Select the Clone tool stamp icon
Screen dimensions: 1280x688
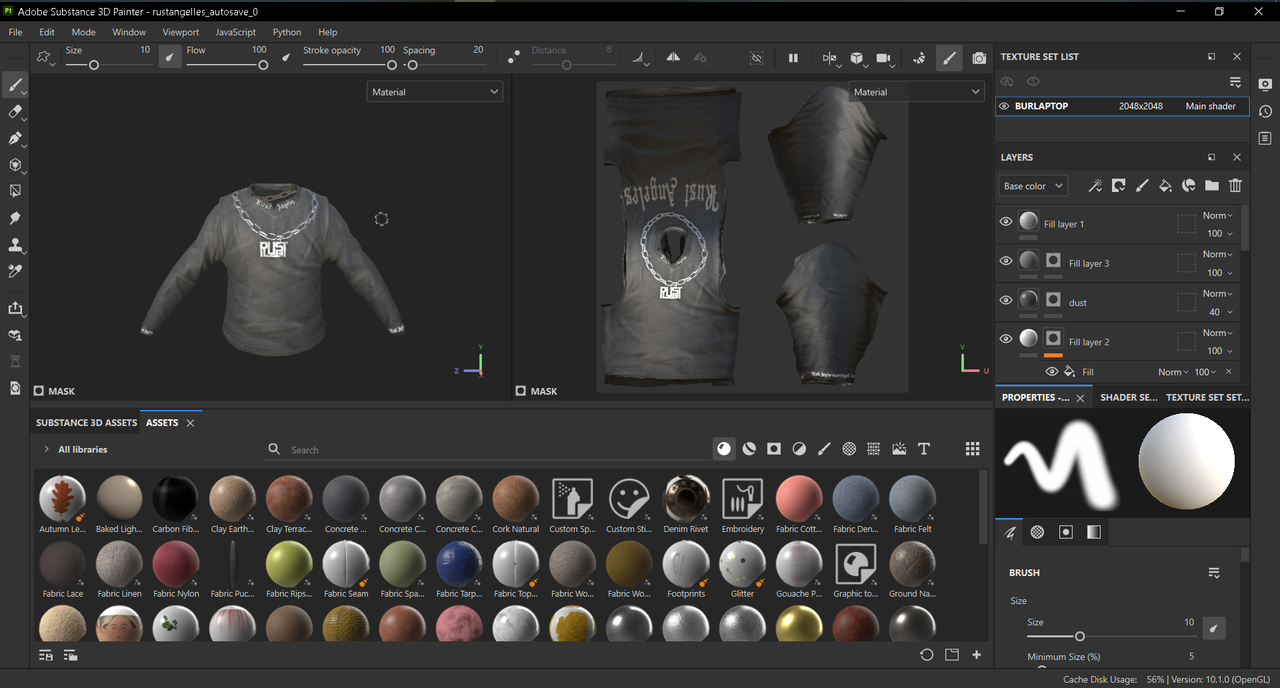coord(16,244)
